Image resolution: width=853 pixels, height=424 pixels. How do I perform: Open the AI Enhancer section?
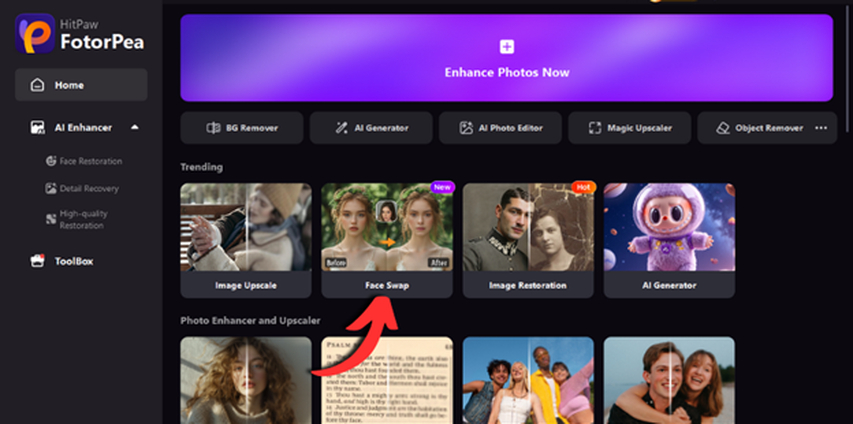click(83, 127)
